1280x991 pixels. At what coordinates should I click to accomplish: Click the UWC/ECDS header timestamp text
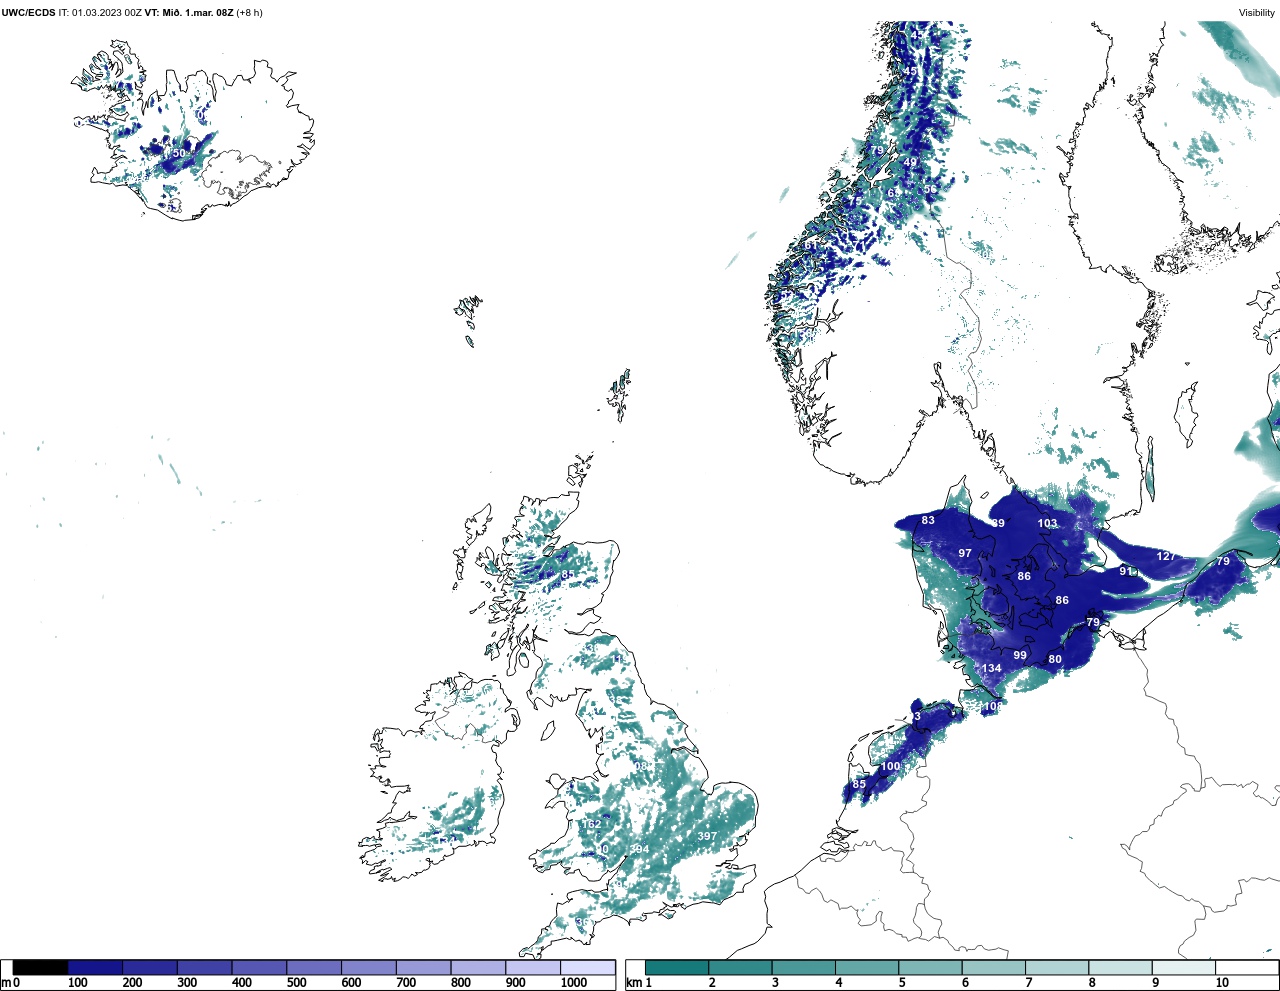click(x=131, y=13)
